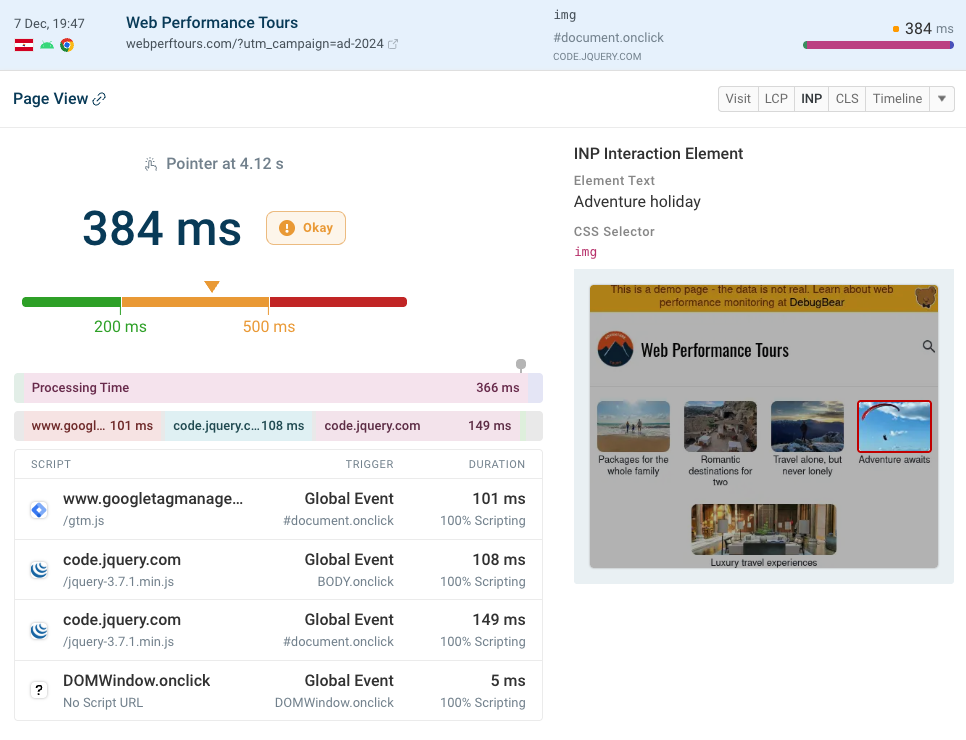This screenshot has width=966, height=740.
Task: Open the Timeline view
Action: [897, 99]
